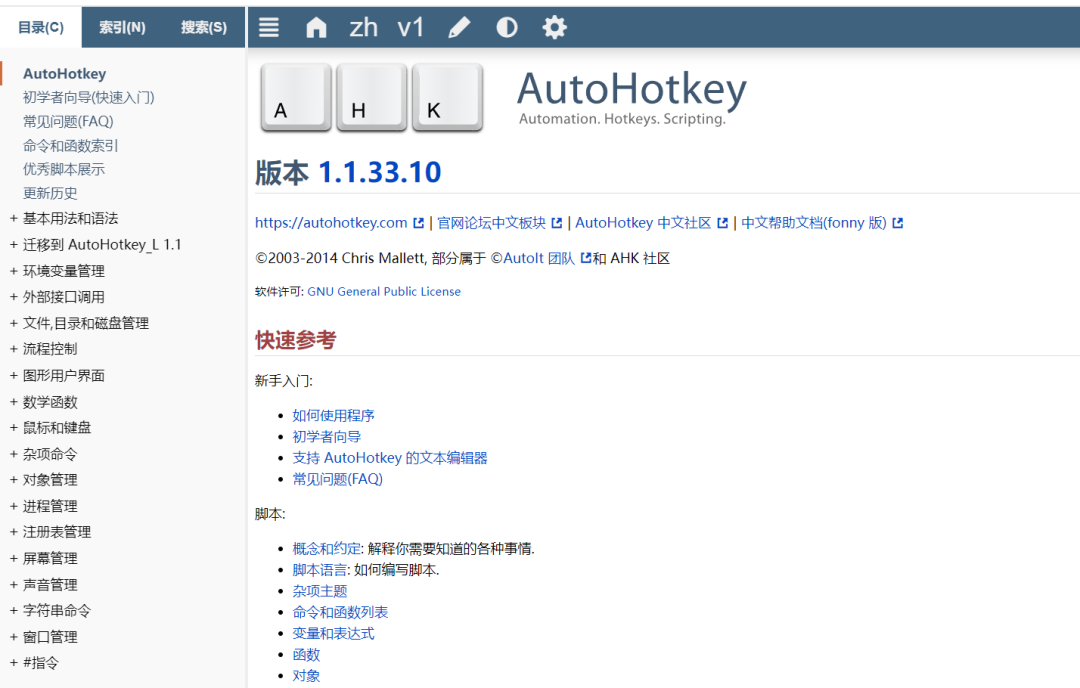Open 函数 link in script list

coord(307,655)
